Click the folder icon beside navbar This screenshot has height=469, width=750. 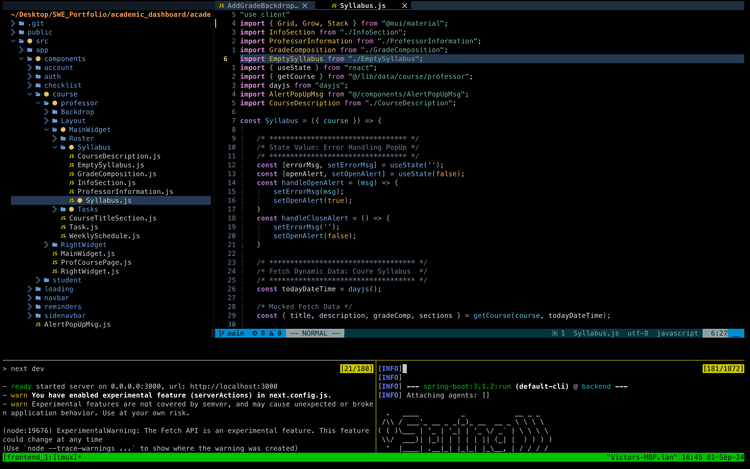[x=38, y=298]
